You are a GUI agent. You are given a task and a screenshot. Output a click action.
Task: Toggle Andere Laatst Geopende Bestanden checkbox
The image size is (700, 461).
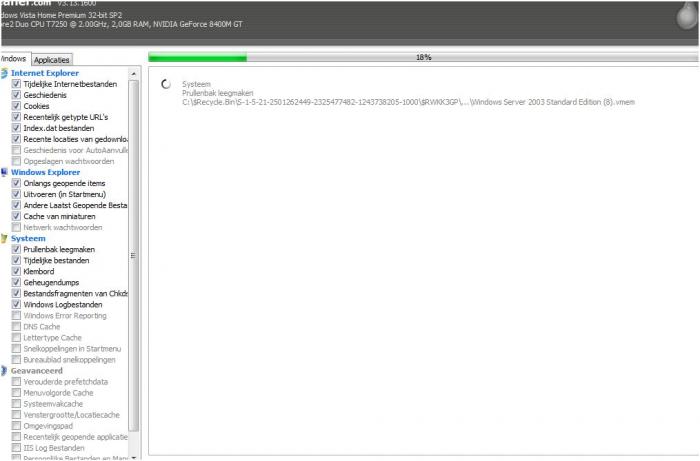[17, 205]
